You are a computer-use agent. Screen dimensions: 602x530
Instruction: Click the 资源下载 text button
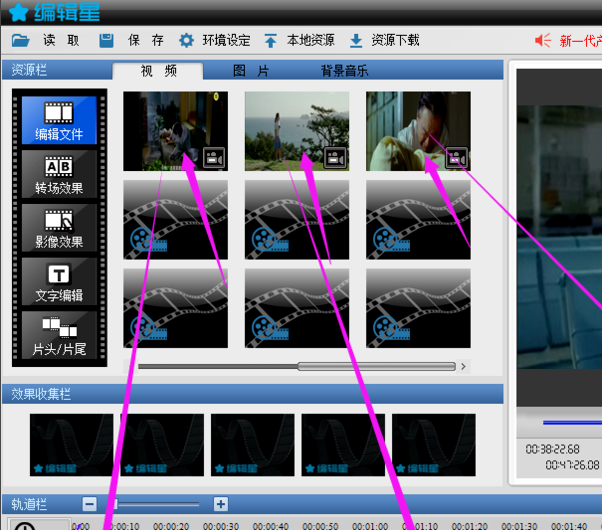click(x=395, y=40)
